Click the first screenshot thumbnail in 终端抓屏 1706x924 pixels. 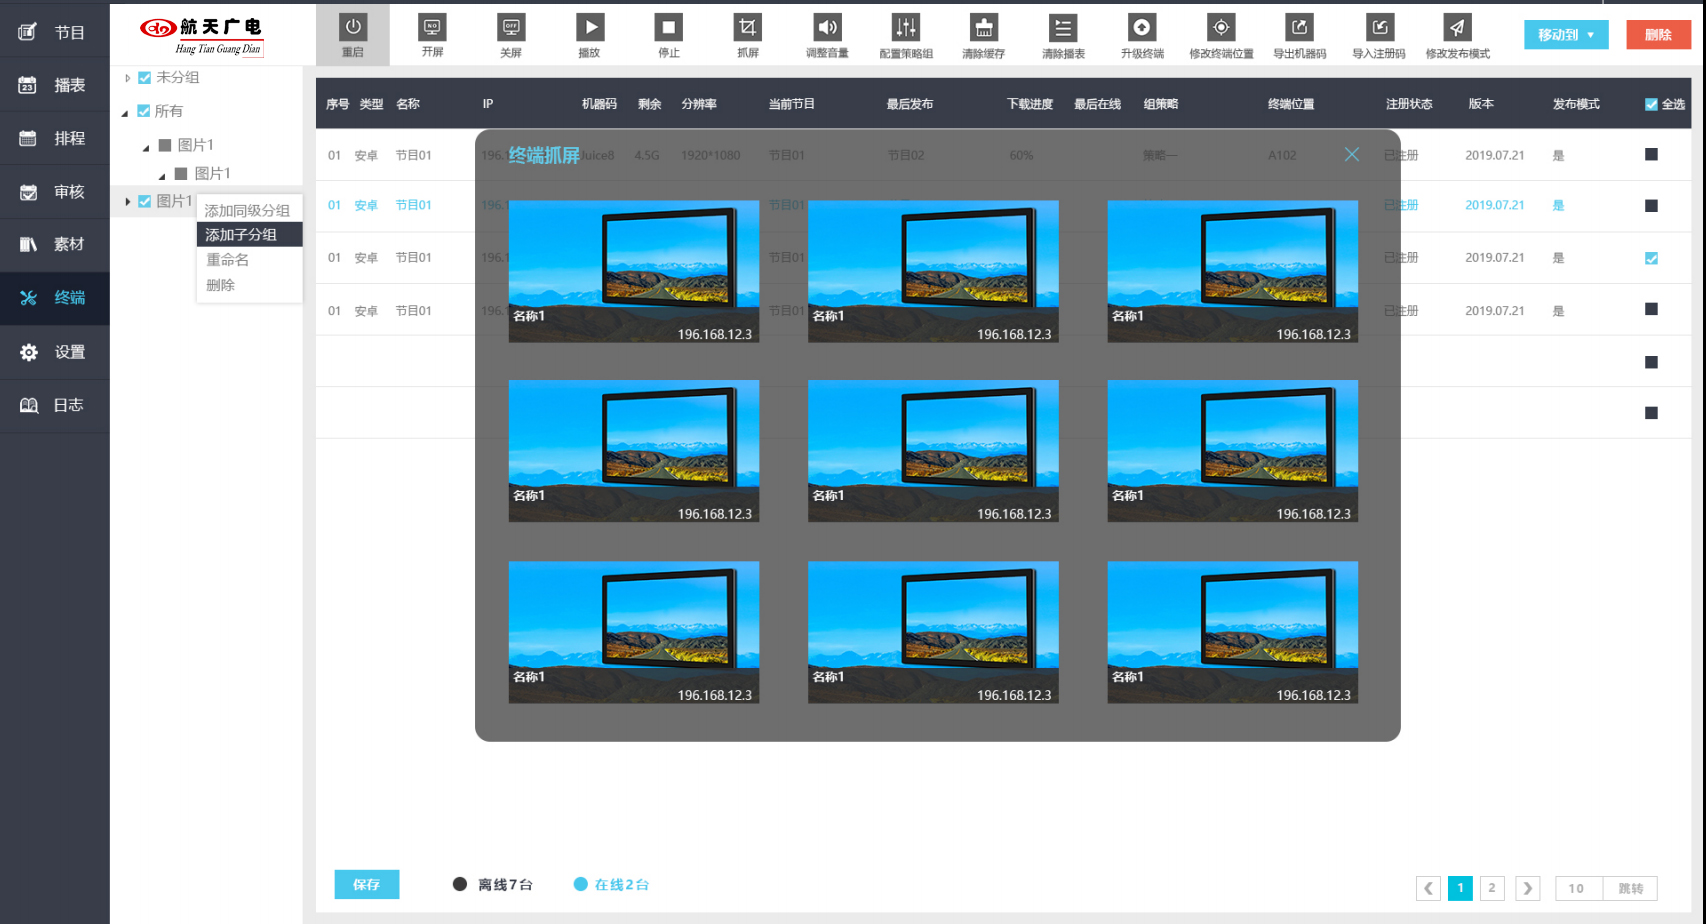point(633,271)
